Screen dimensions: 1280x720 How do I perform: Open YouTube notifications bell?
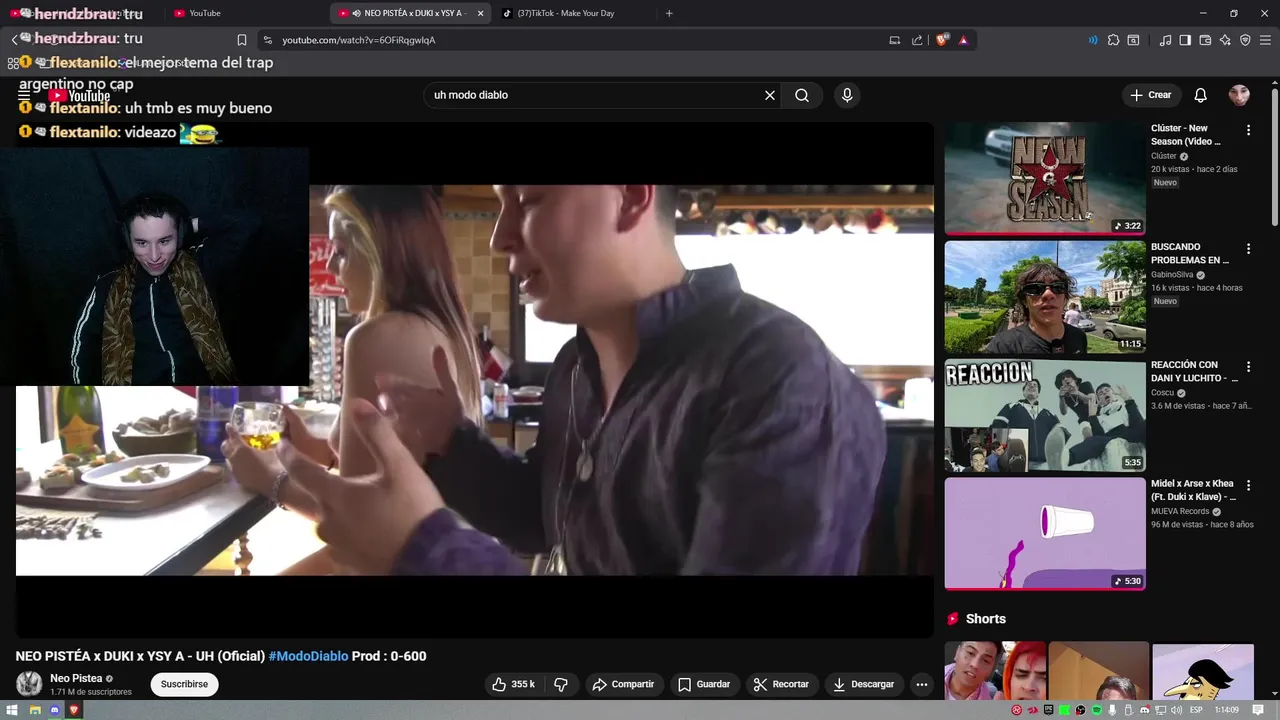click(x=1200, y=95)
